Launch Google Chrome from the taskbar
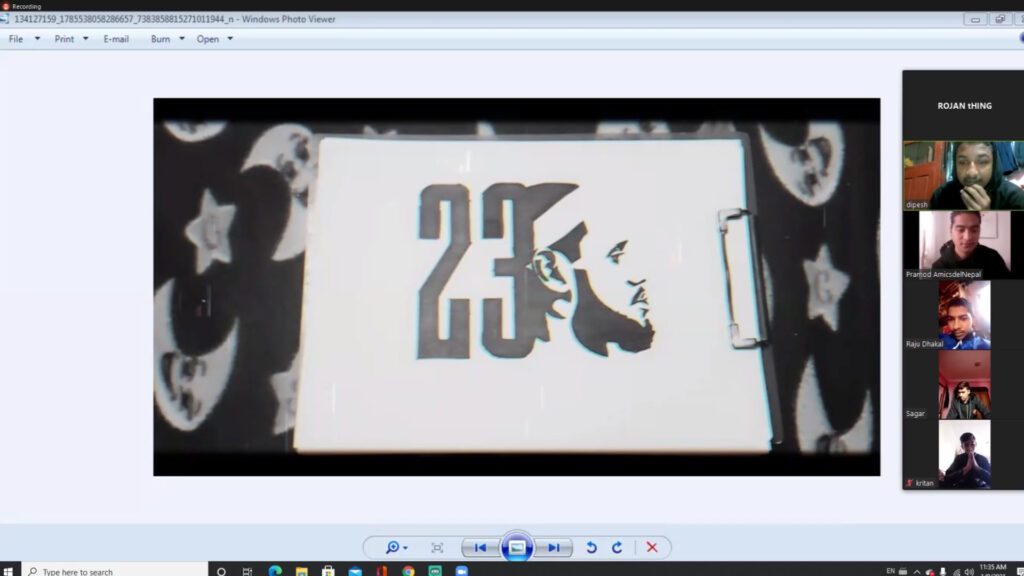Image resolution: width=1024 pixels, height=576 pixels. coord(409,571)
